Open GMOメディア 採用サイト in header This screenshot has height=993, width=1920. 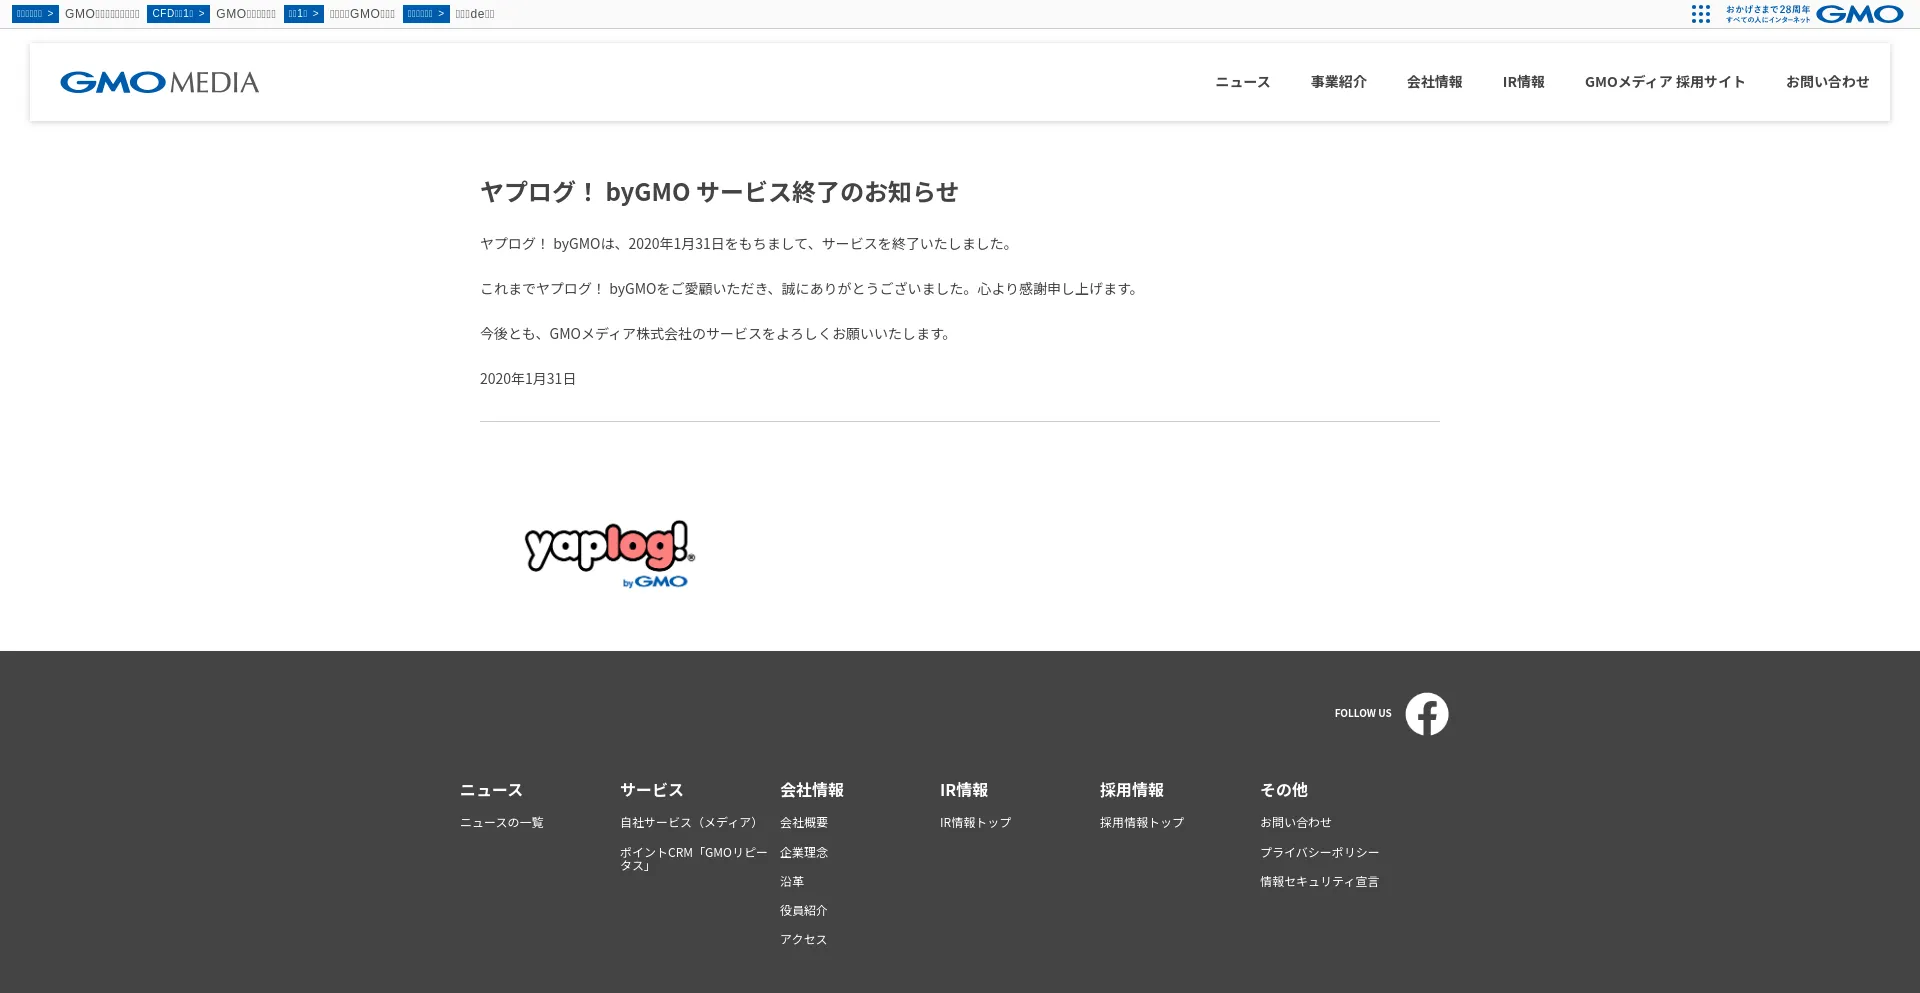tap(1665, 82)
